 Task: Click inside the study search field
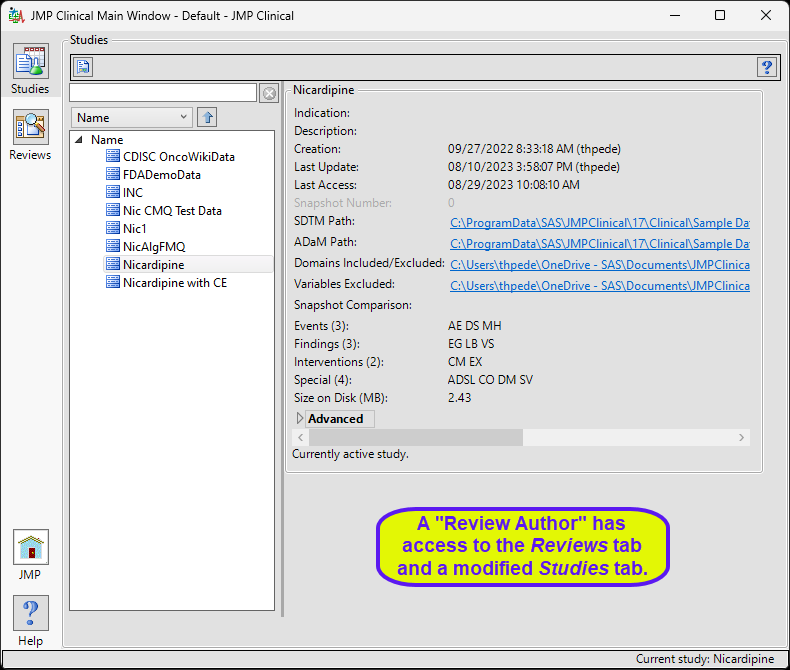163,93
